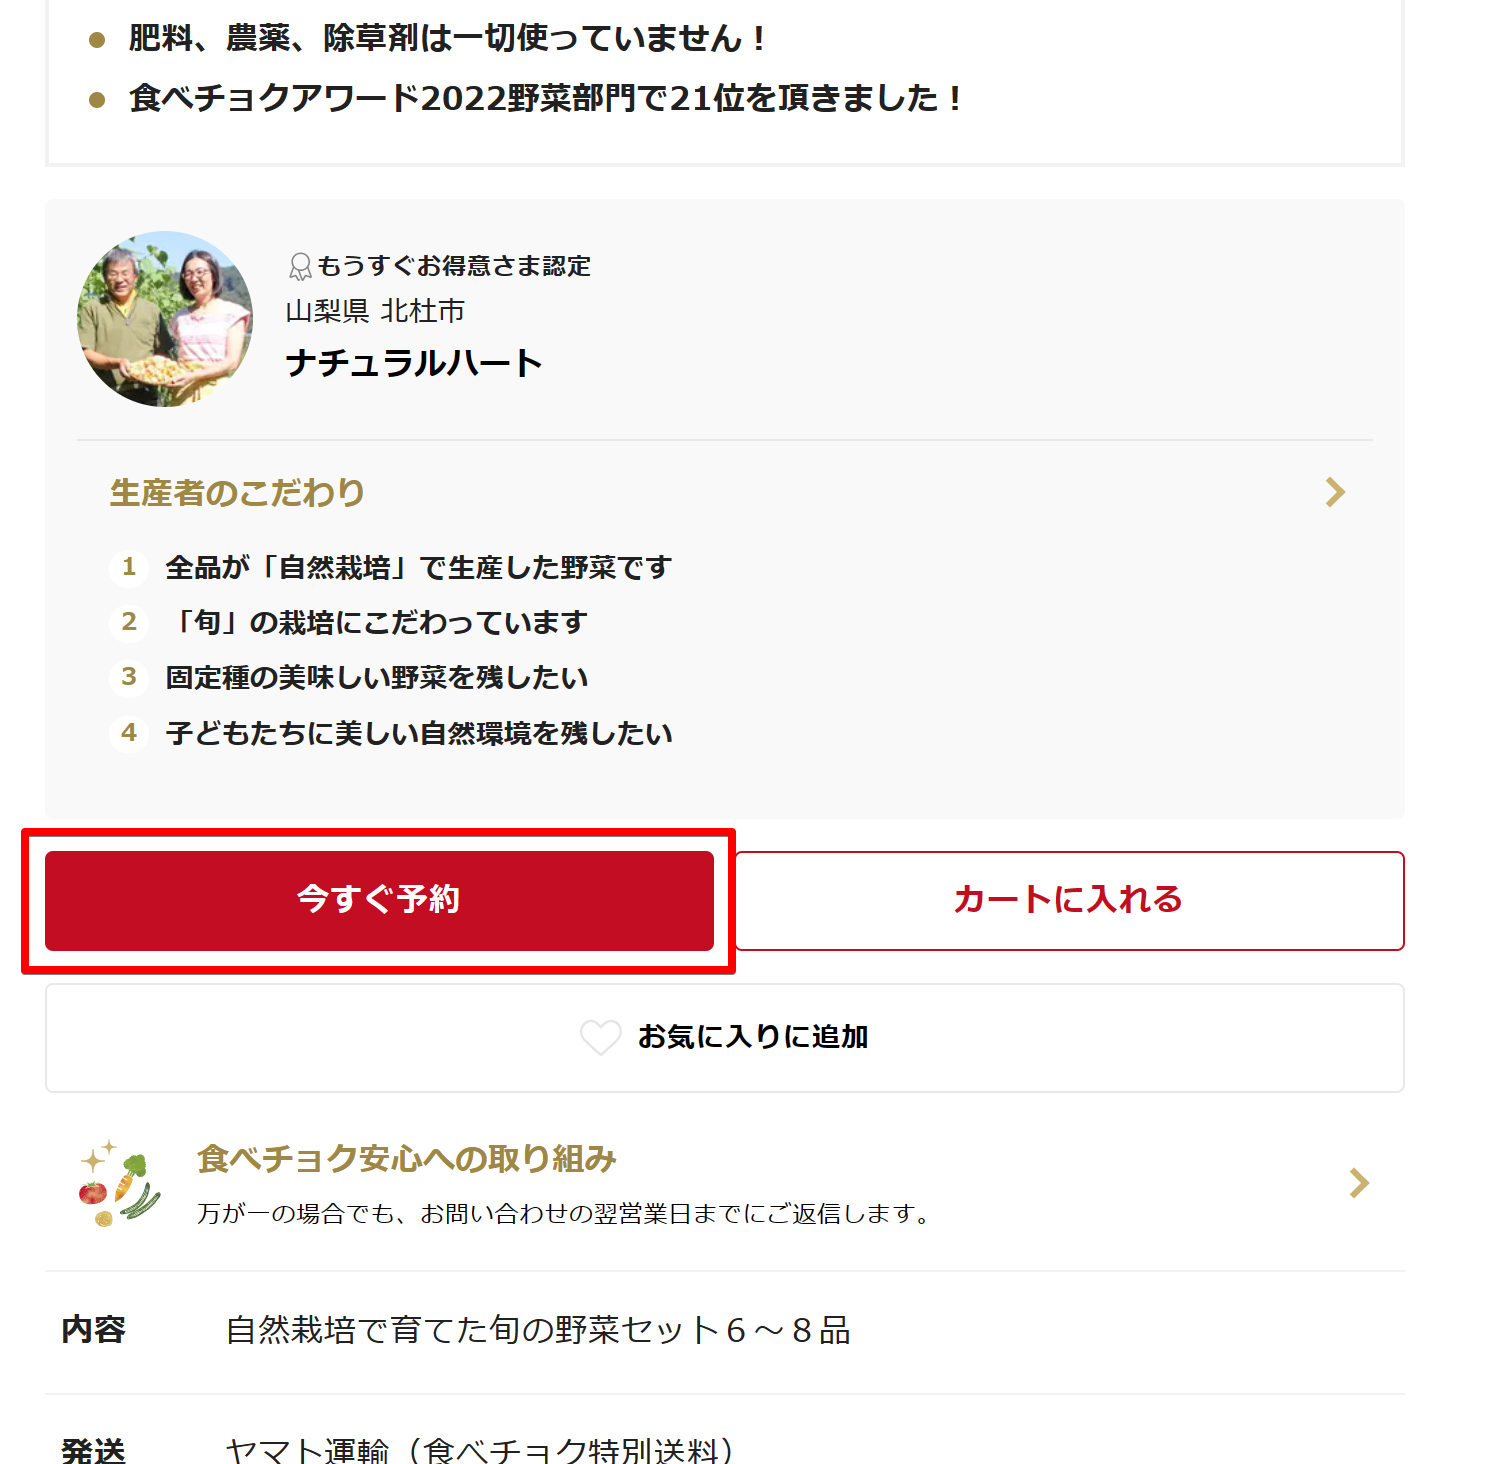This screenshot has height=1464, width=1501.
Task: Expand 生産者のこだわり chevron arrow
Action: click(x=1335, y=492)
